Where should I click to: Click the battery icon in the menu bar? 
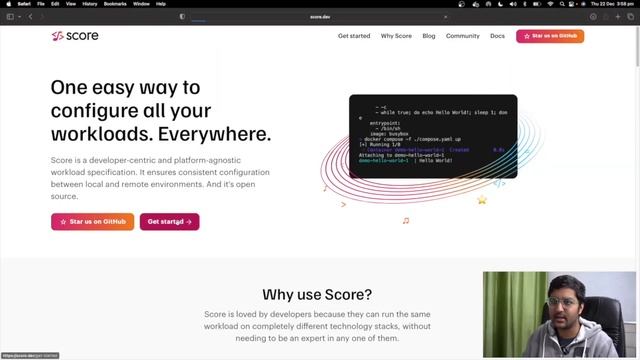pos(537,4)
